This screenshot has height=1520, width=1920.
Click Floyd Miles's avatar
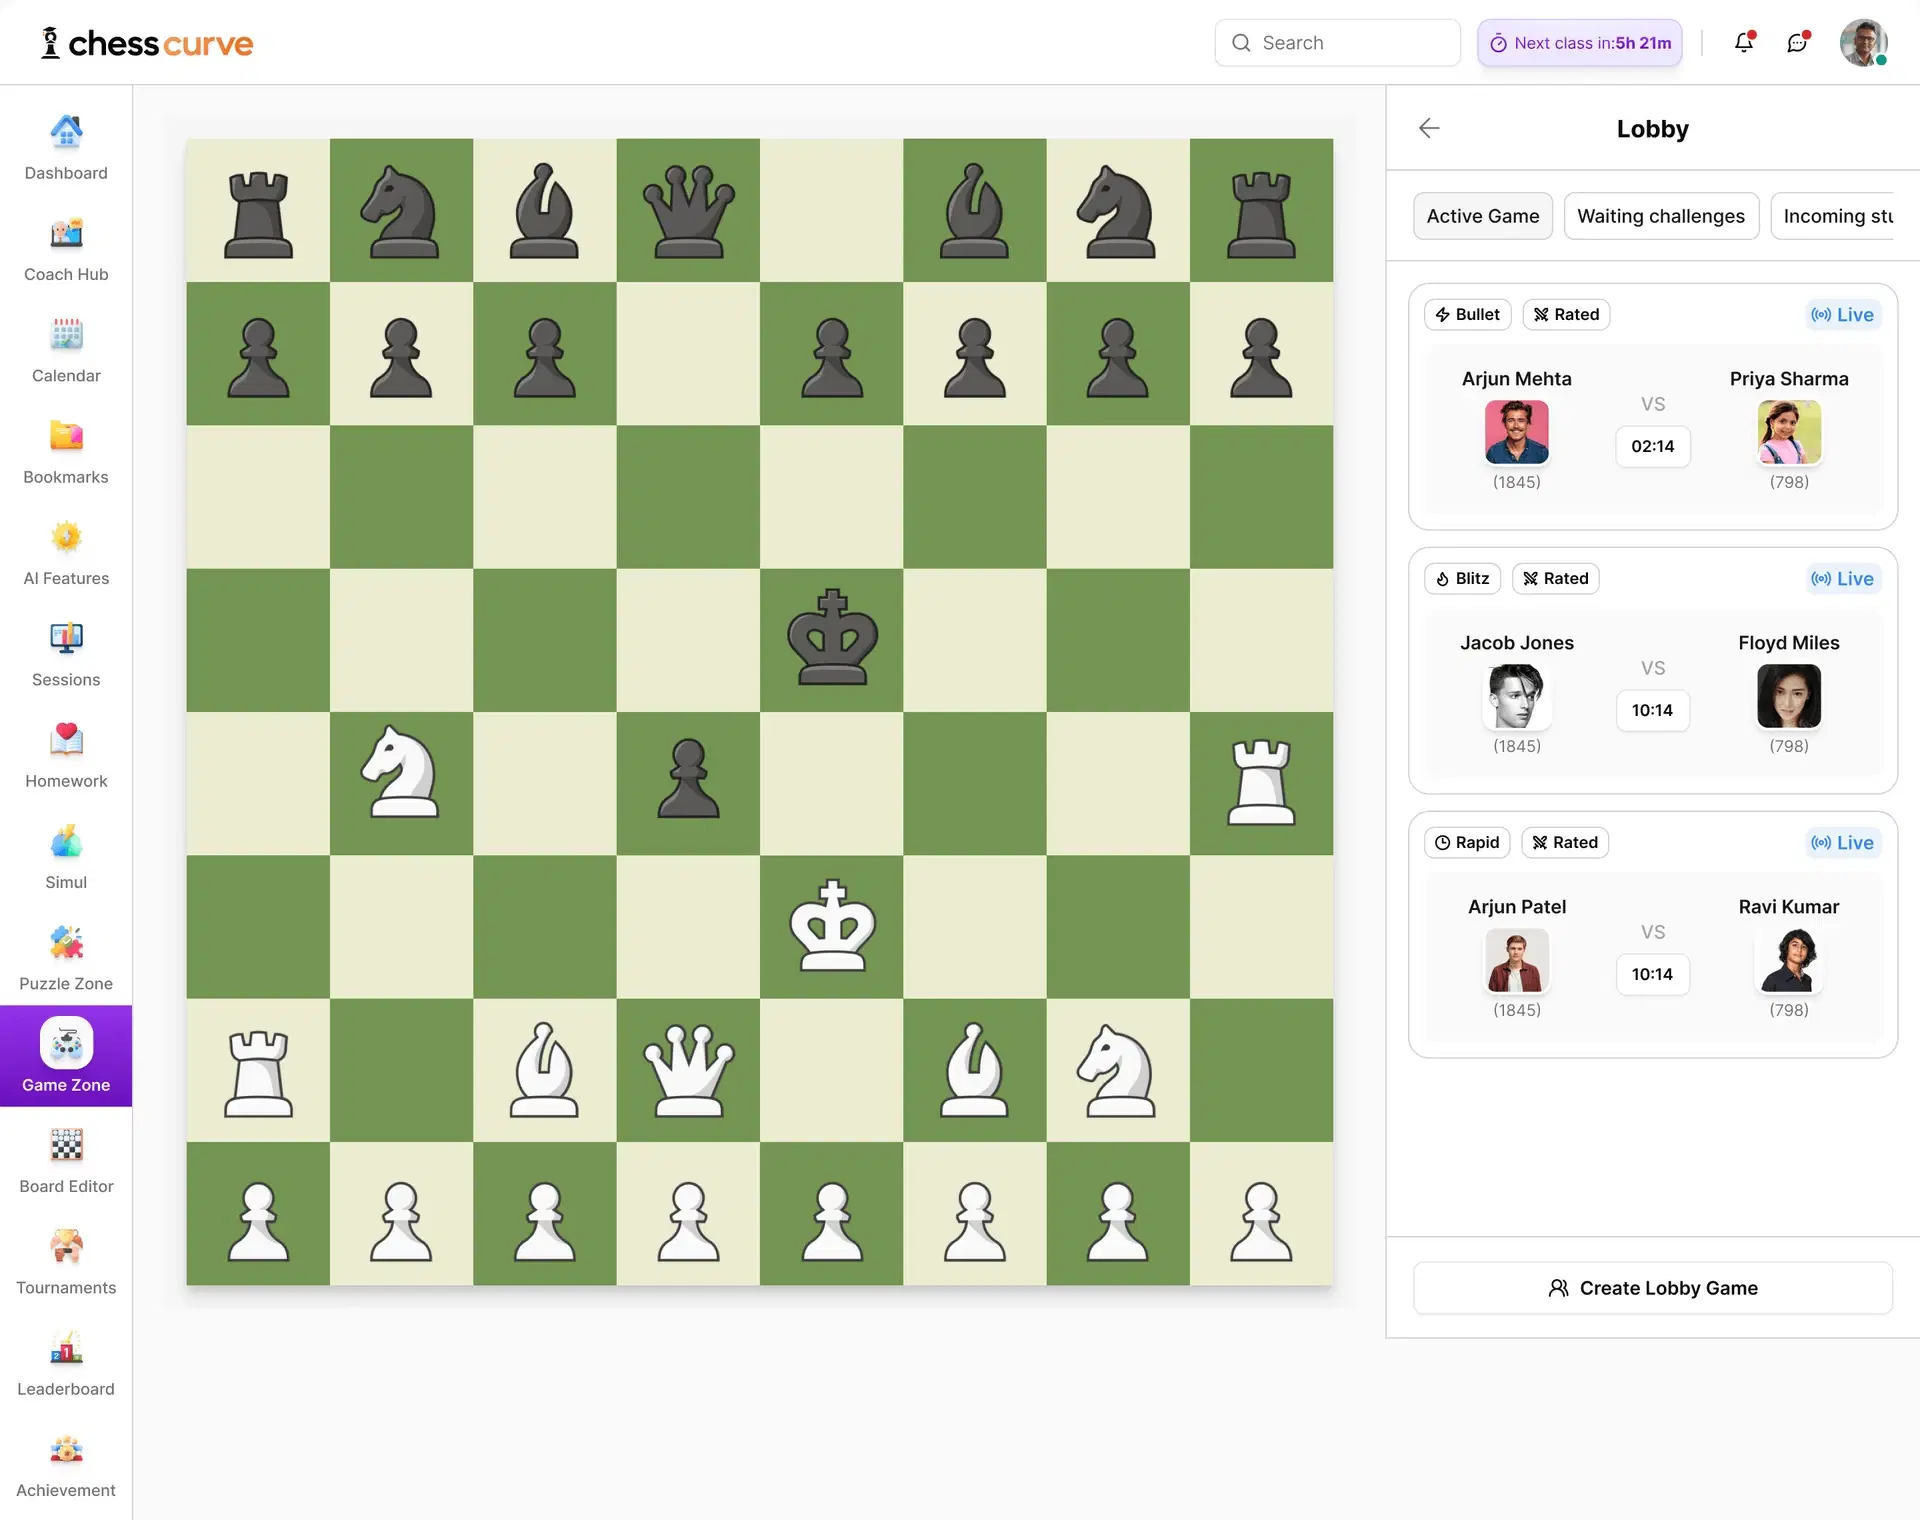coord(1789,696)
